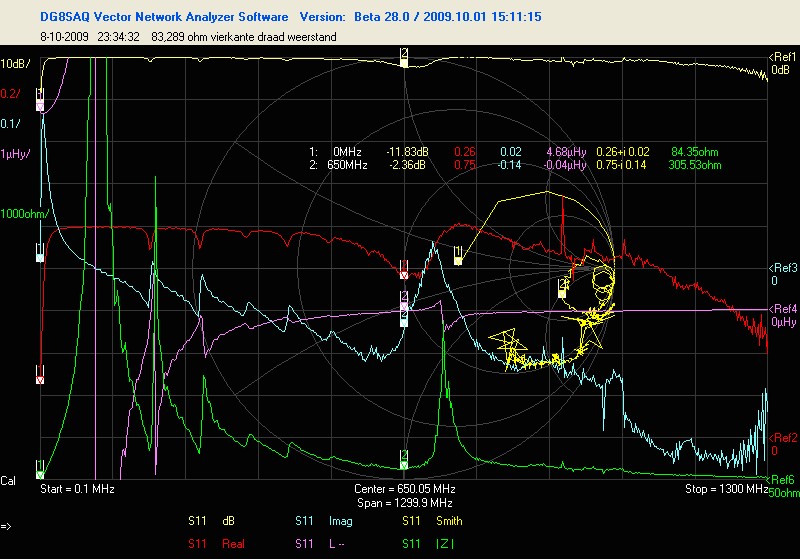
Task: Grab marker 2 on the Smith chart trace
Action: click(562, 289)
